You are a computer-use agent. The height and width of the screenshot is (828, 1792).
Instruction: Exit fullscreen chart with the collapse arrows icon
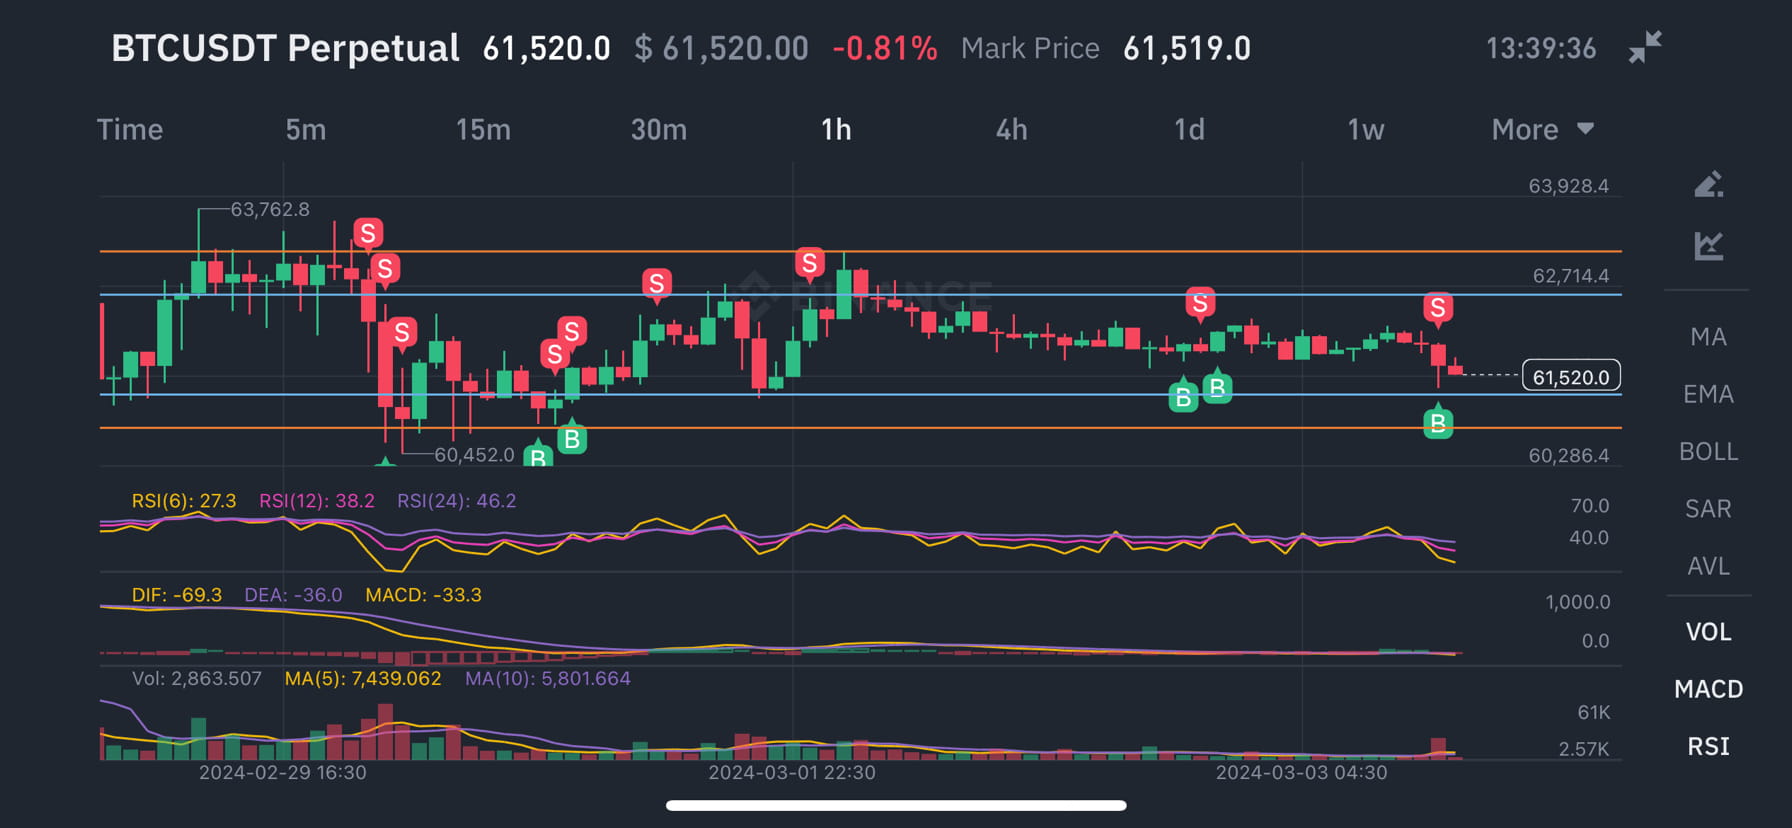tap(1645, 47)
